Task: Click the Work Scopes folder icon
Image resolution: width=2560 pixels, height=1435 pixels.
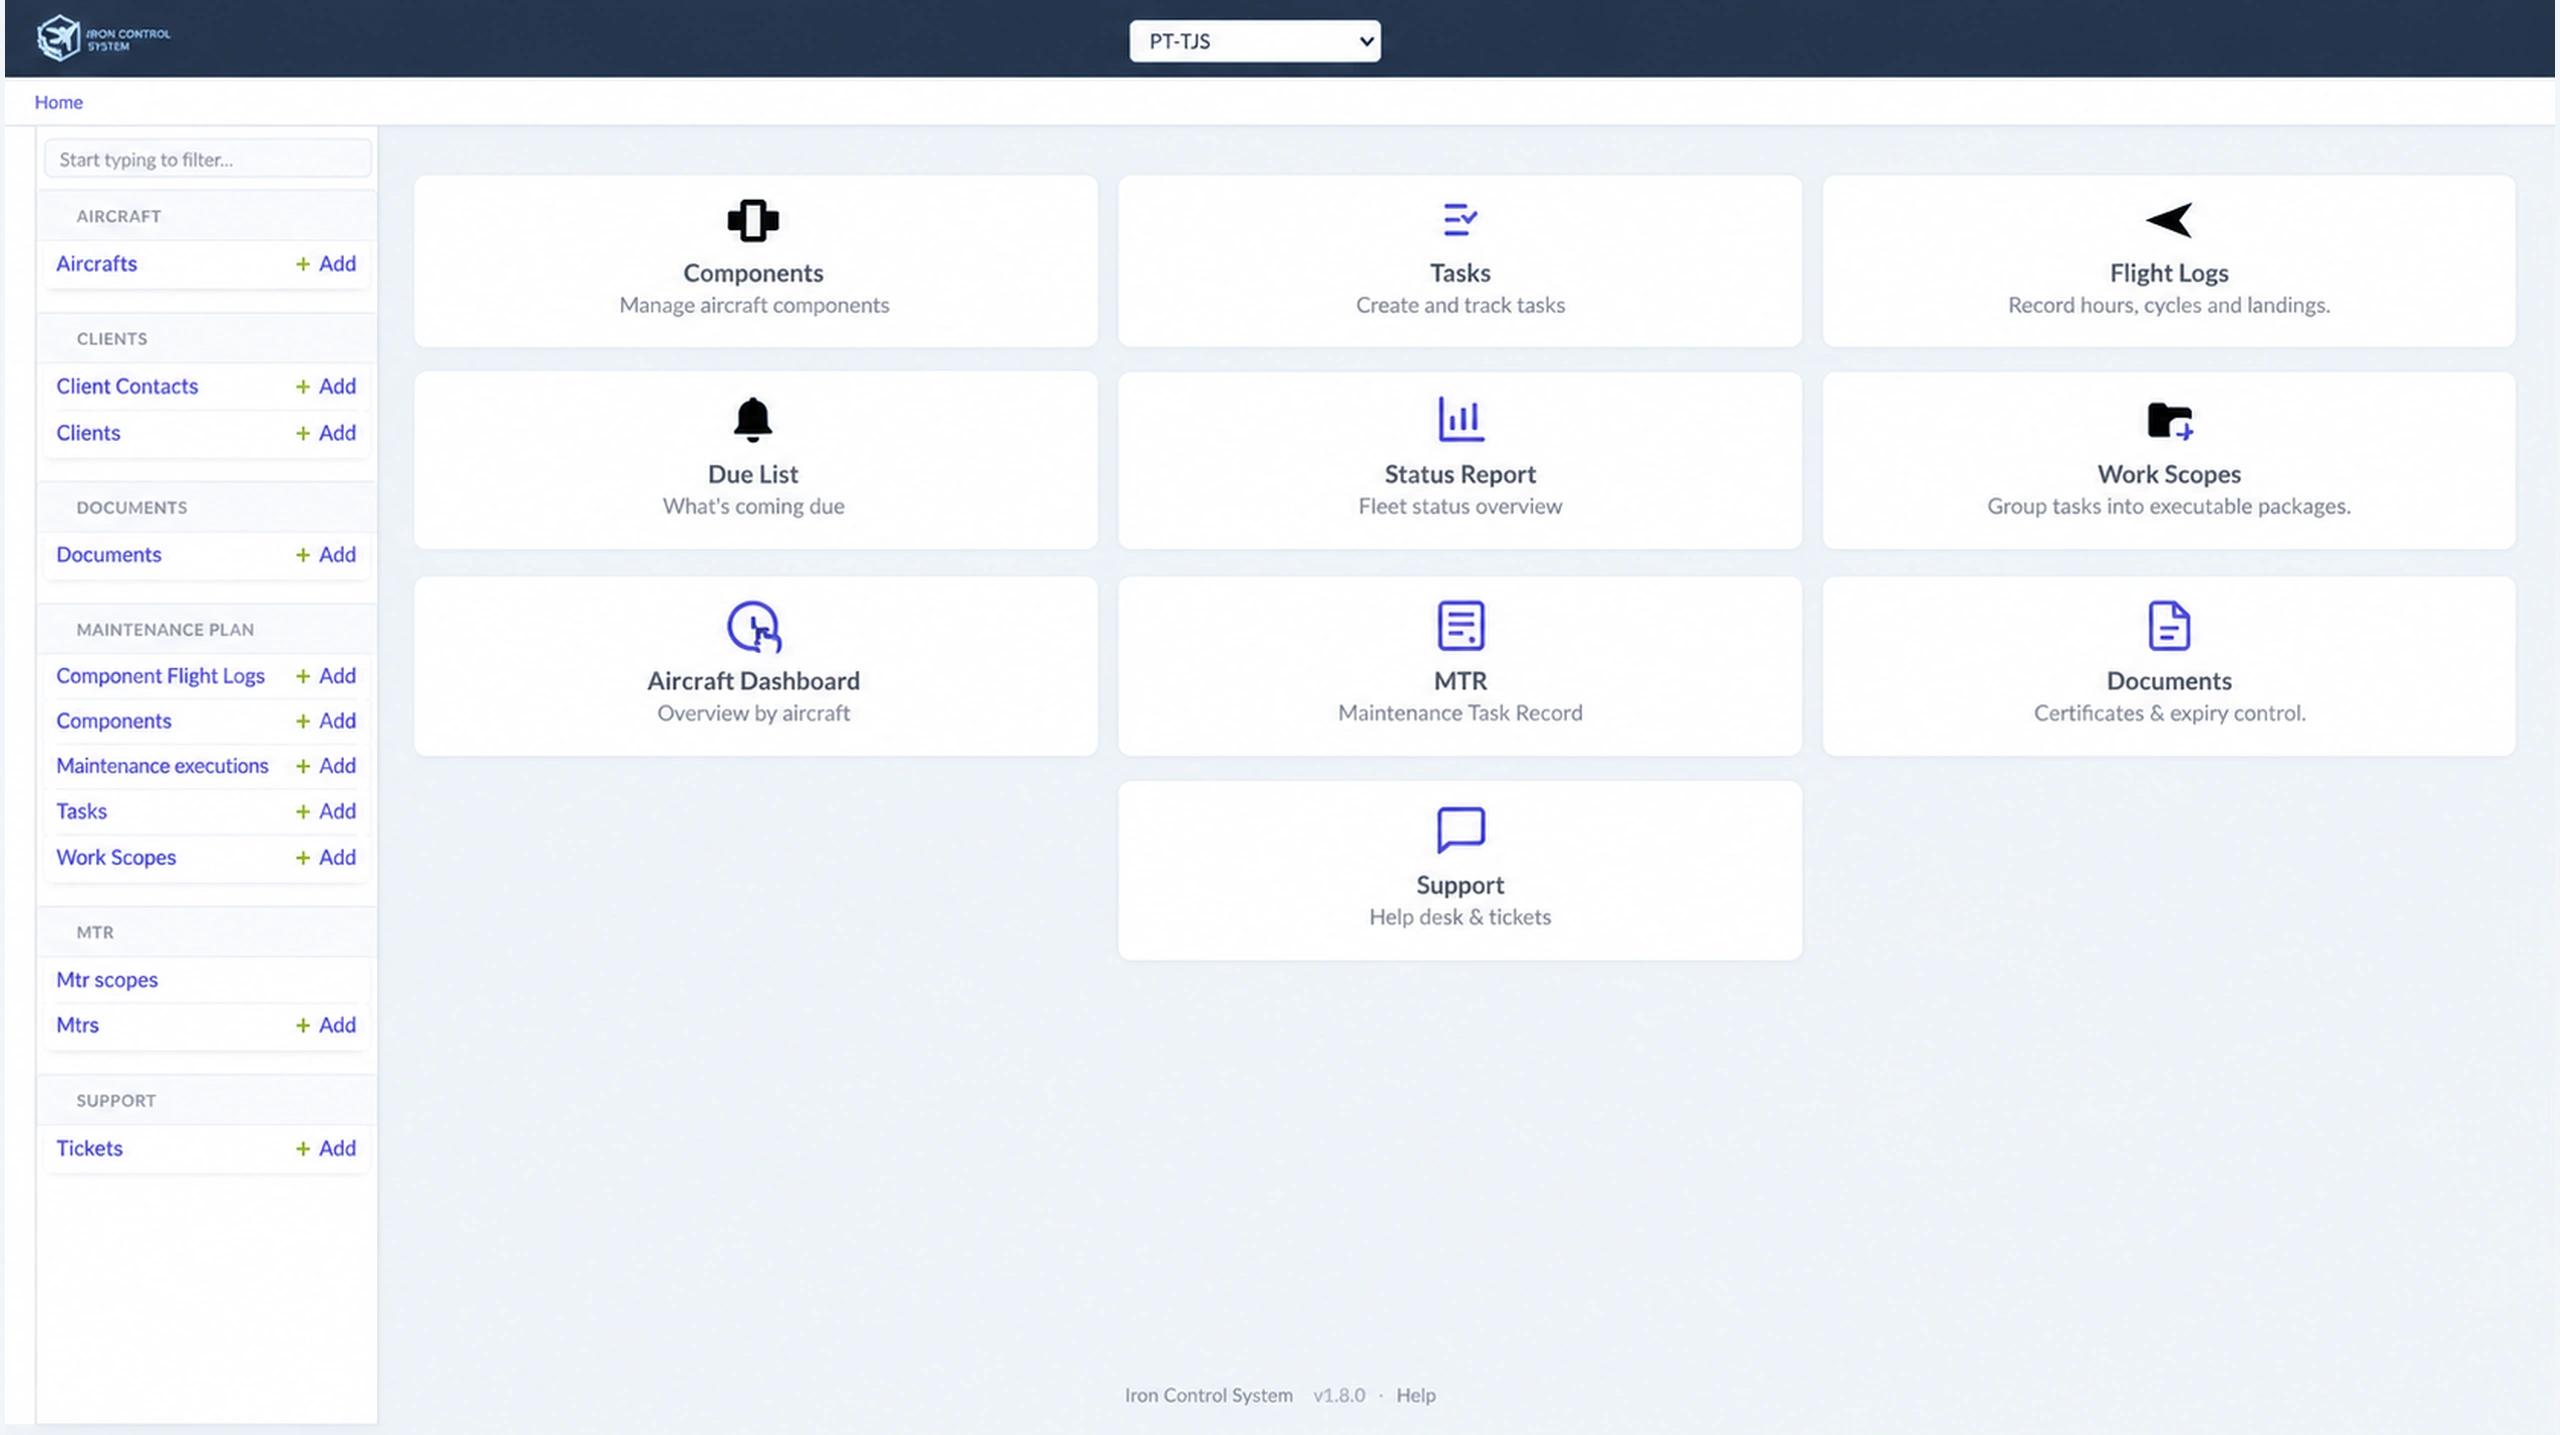Action: tap(2169, 421)
